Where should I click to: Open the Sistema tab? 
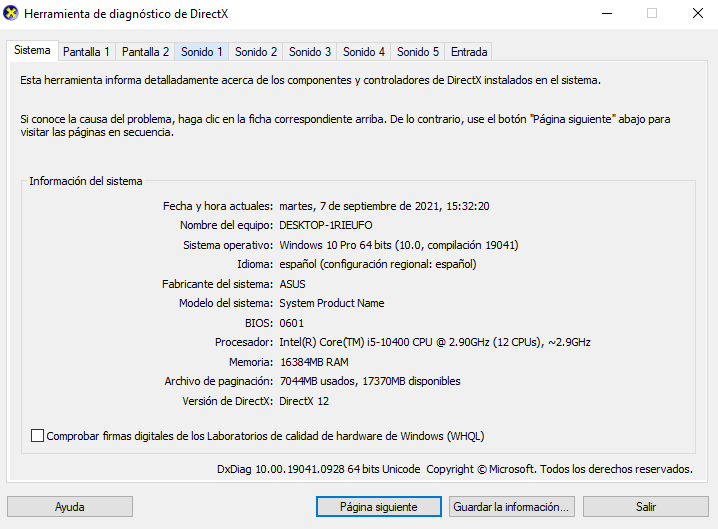(32, 50)
